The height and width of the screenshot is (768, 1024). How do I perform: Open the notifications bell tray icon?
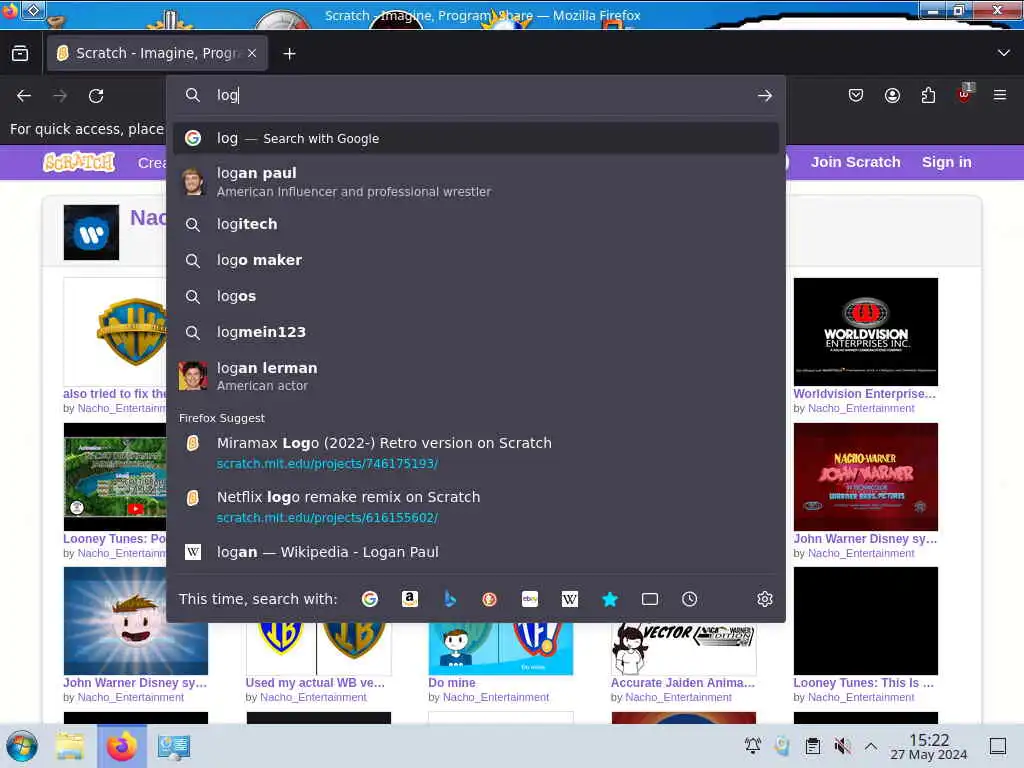pos(752,746)
